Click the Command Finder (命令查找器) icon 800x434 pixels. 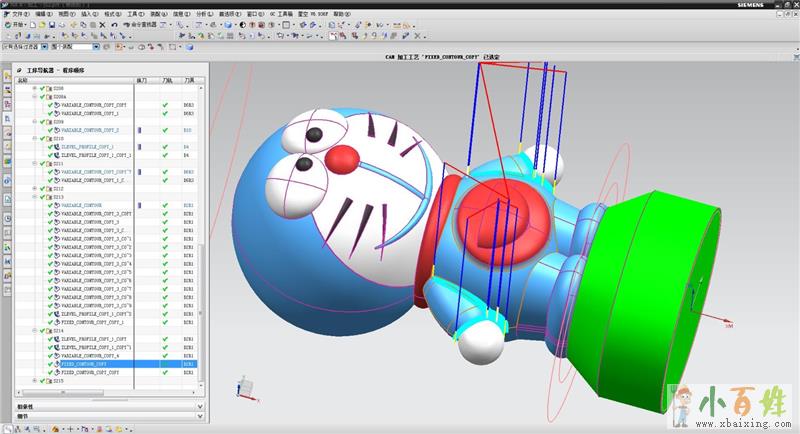[128, 25]
